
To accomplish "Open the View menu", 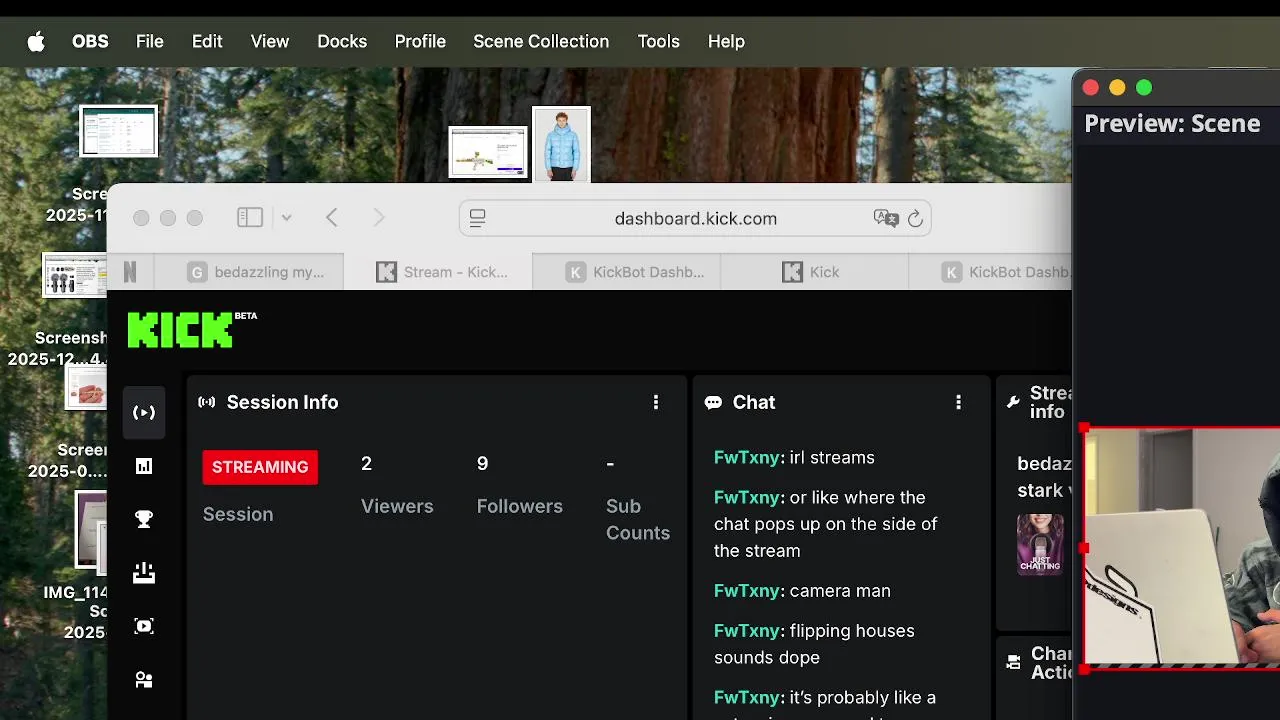I will [x=270, y=41].
